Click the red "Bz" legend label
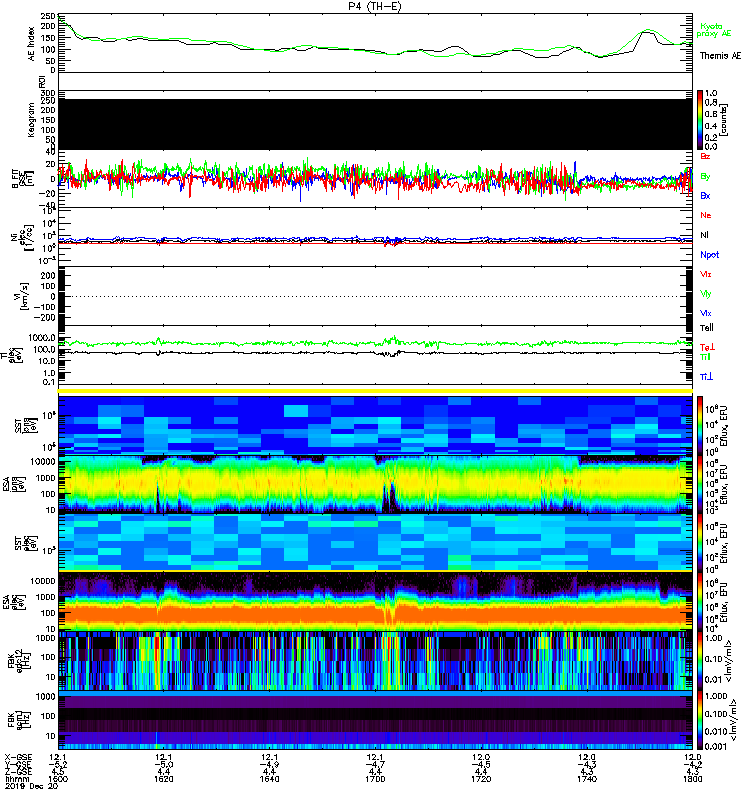The image size is (750, 800). click(705, 156)
